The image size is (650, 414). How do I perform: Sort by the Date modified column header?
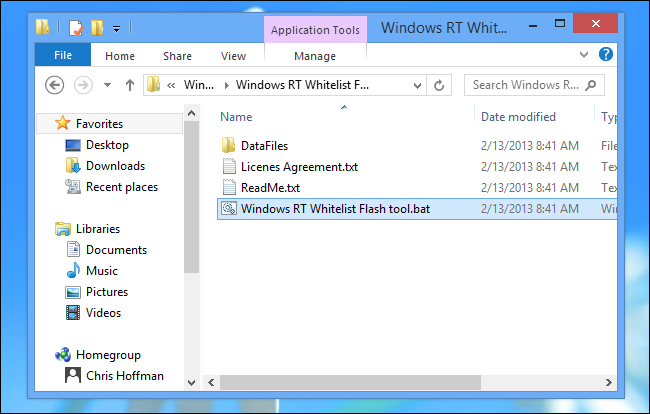point(519,117)
